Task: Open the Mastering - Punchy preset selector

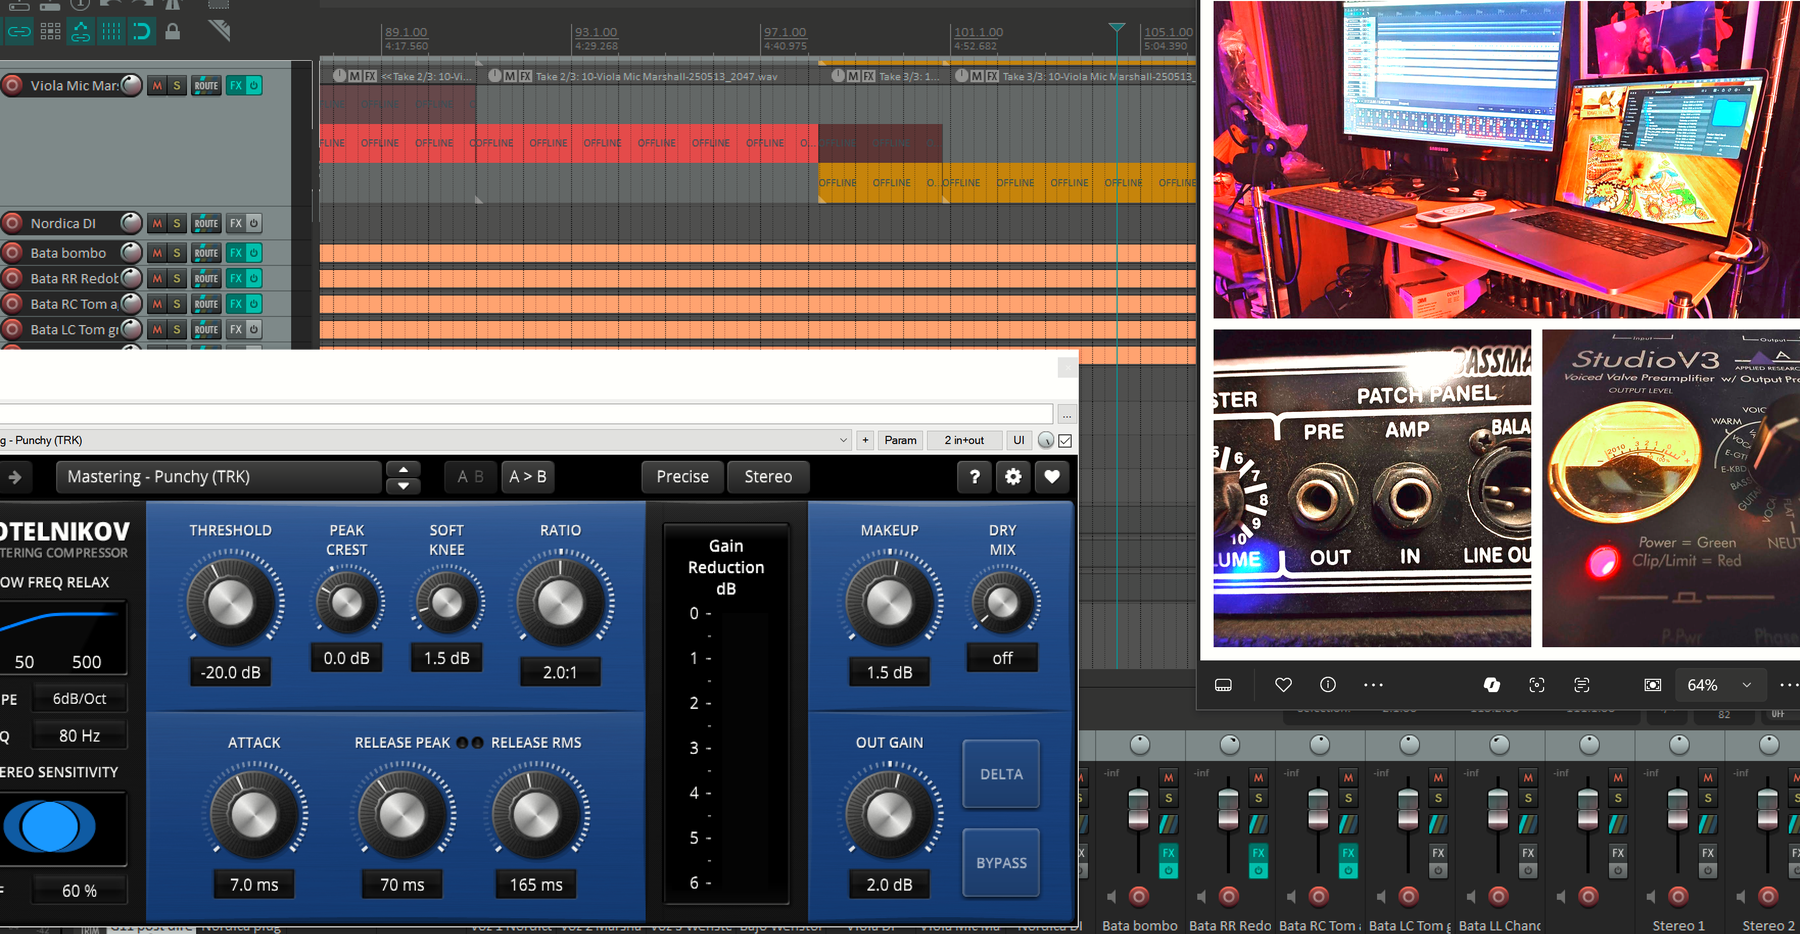Action: 219,477
